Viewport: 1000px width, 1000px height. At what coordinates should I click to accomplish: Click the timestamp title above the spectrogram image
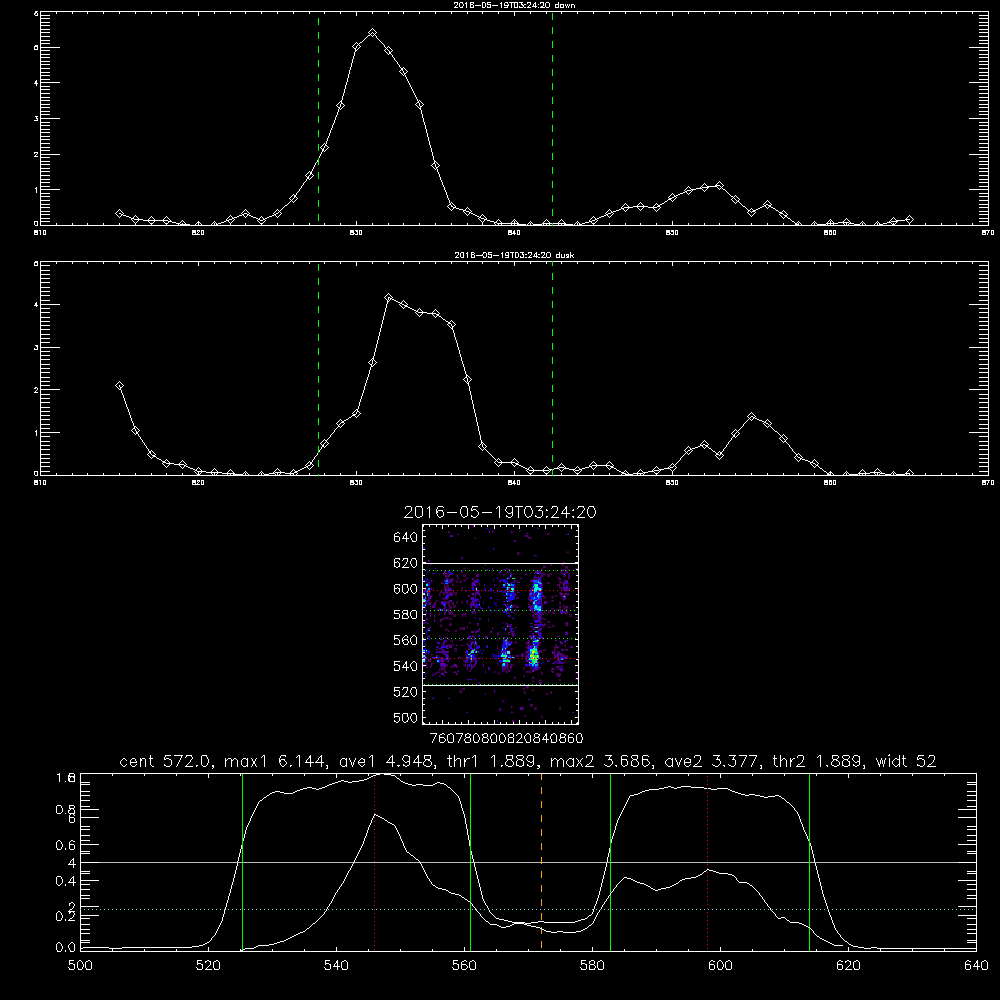(500, 513)
